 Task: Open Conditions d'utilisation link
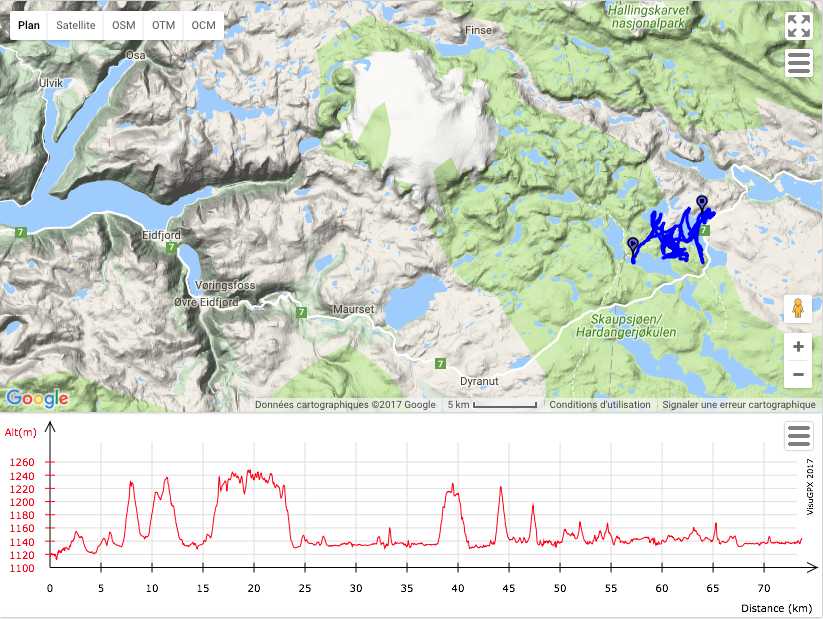click(x=599, y=405)
